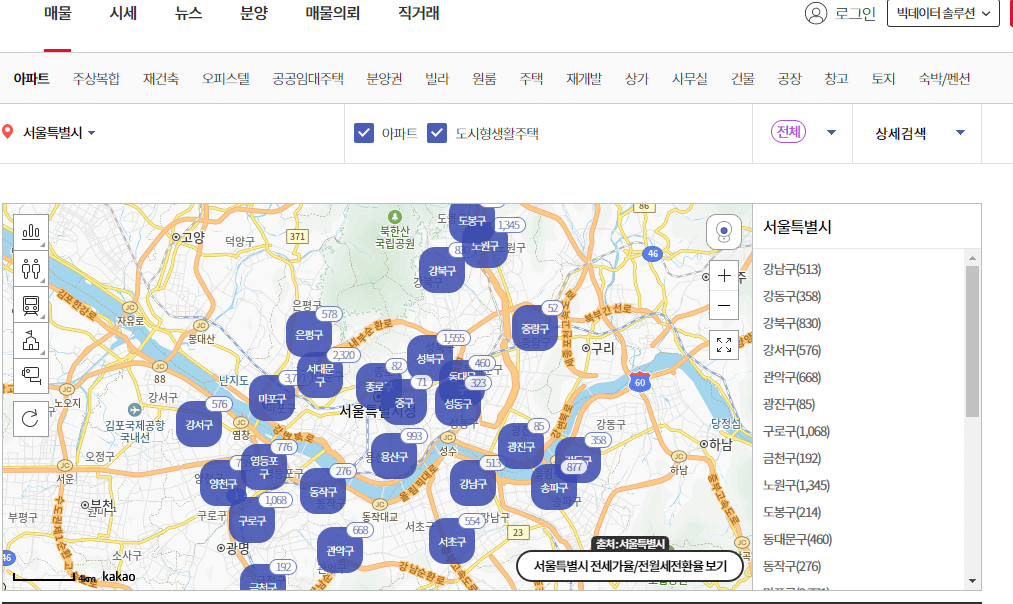Select the 용산구 map marker
This screenshot has width=1013, height=604.
point(393,456)
